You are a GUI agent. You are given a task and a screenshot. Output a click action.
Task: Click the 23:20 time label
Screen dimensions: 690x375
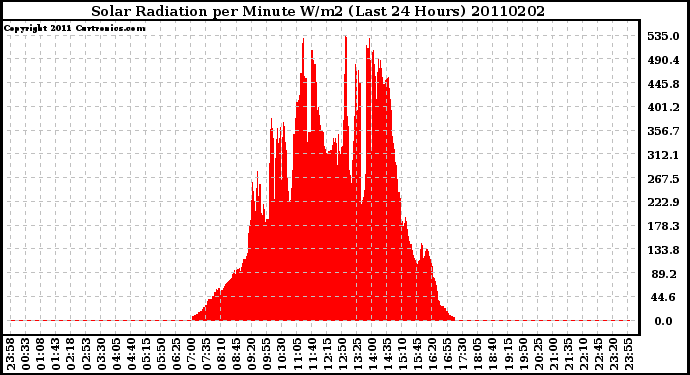pyautogui.click(x=613, y=355)
